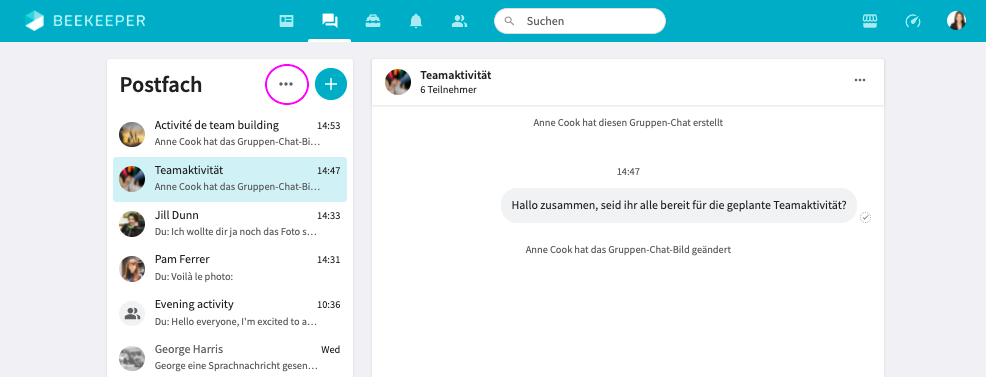Open the chat messages icon

pos(330,21)
